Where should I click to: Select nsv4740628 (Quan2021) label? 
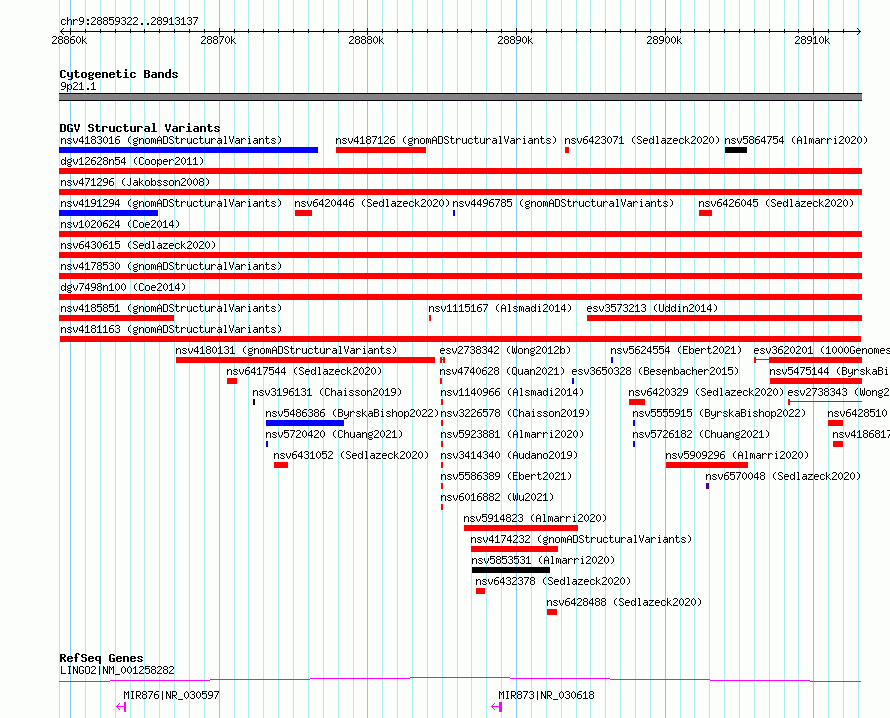click(502, 371)
